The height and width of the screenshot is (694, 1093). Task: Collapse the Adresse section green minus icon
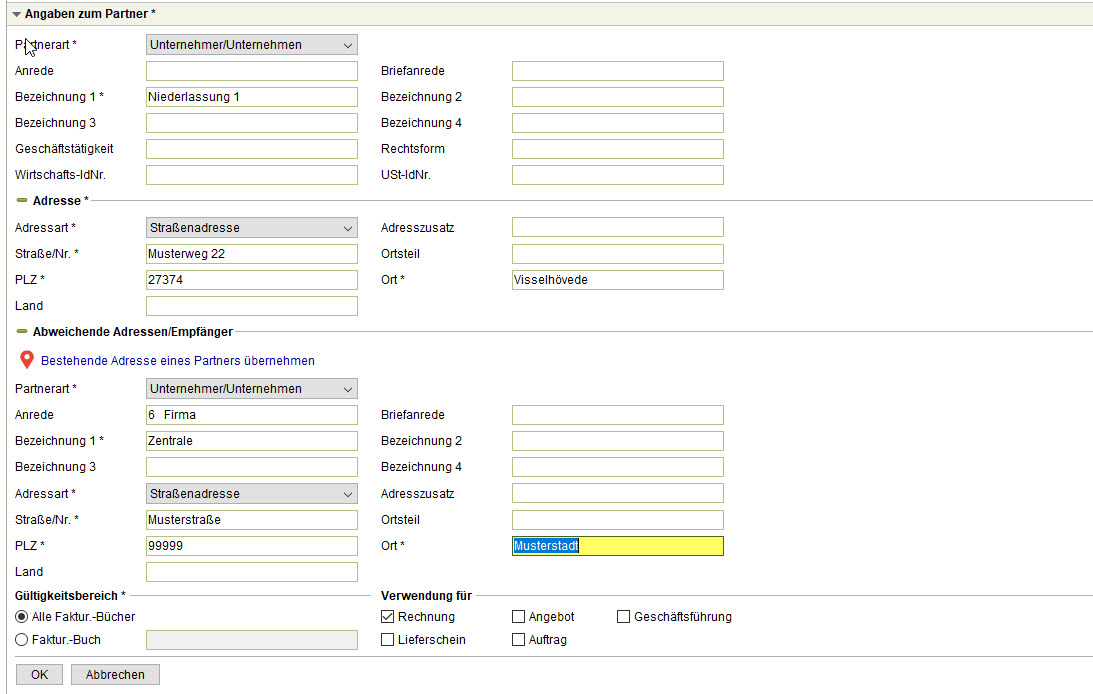[22, 201]
